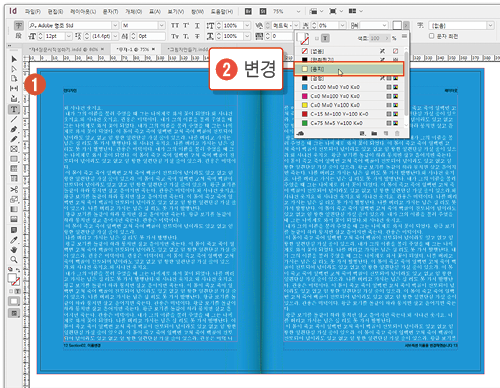Screen dimensions: 500x388
Task: Toggle formatting affects text in swatches panel
Action: [326, 39]
